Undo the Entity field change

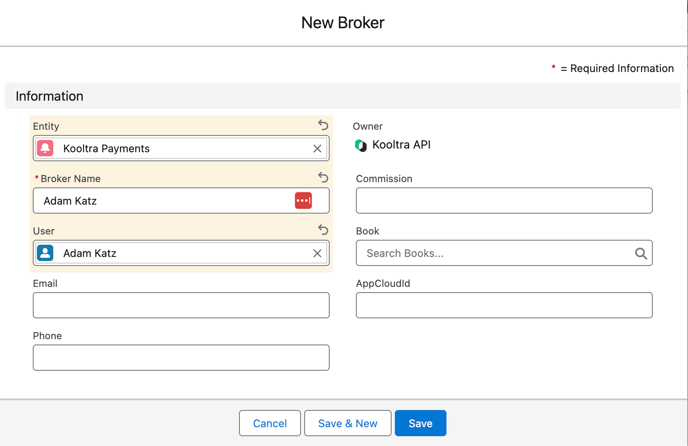pyautogui.click(x=323, y=125)
